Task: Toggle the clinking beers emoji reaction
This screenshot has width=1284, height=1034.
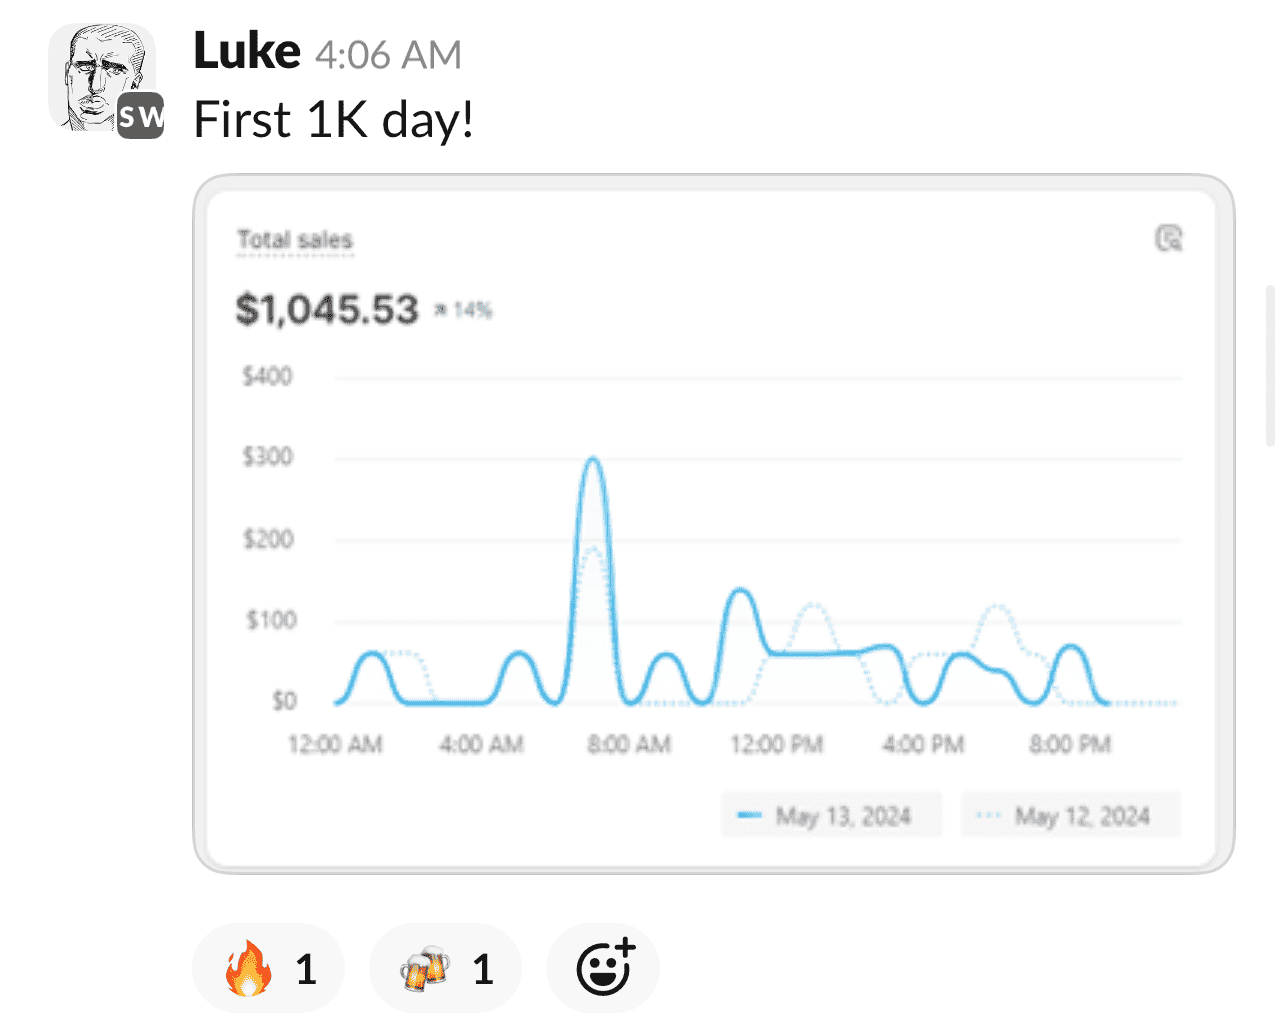Action: 445,968
